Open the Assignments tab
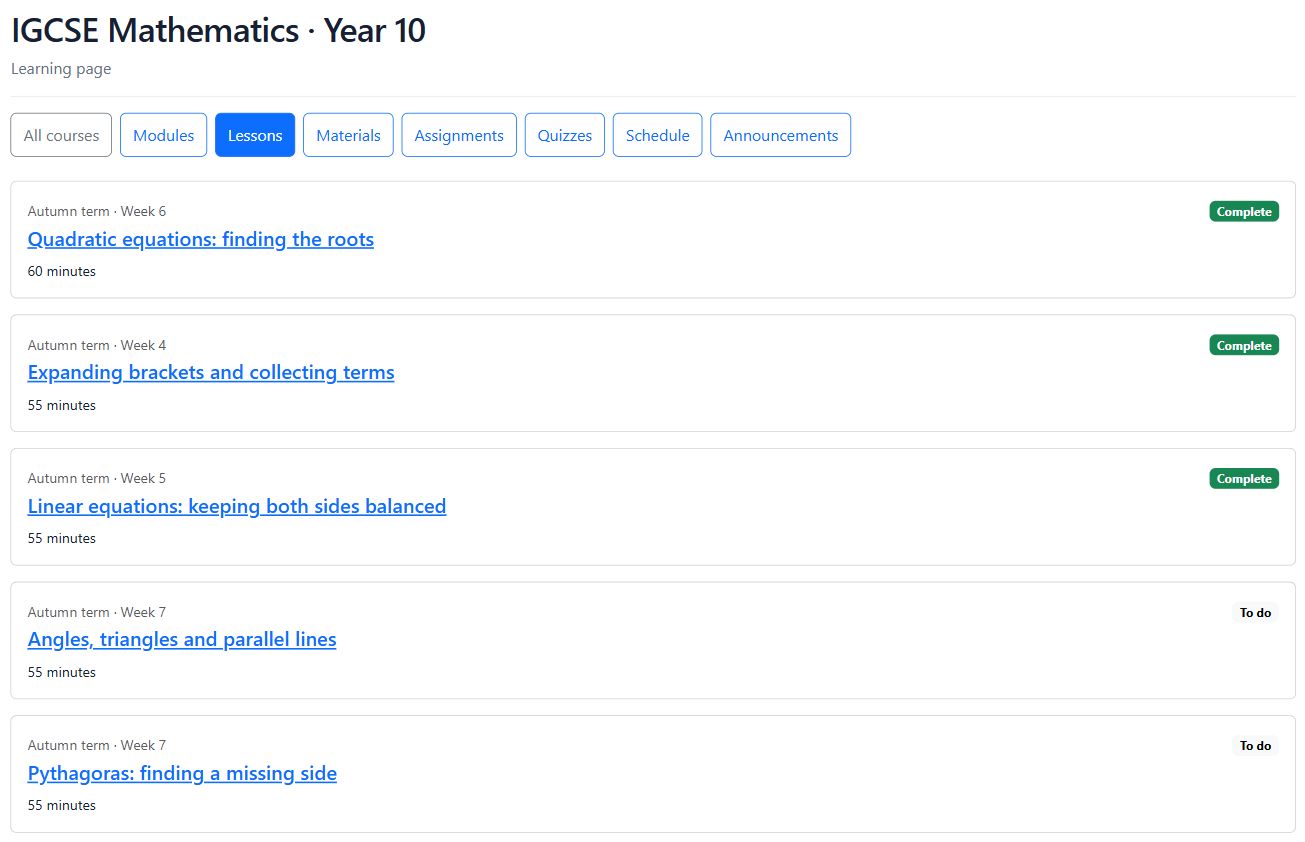The width and height of the screenshot is (1305, 842). [x=459, y=135]
